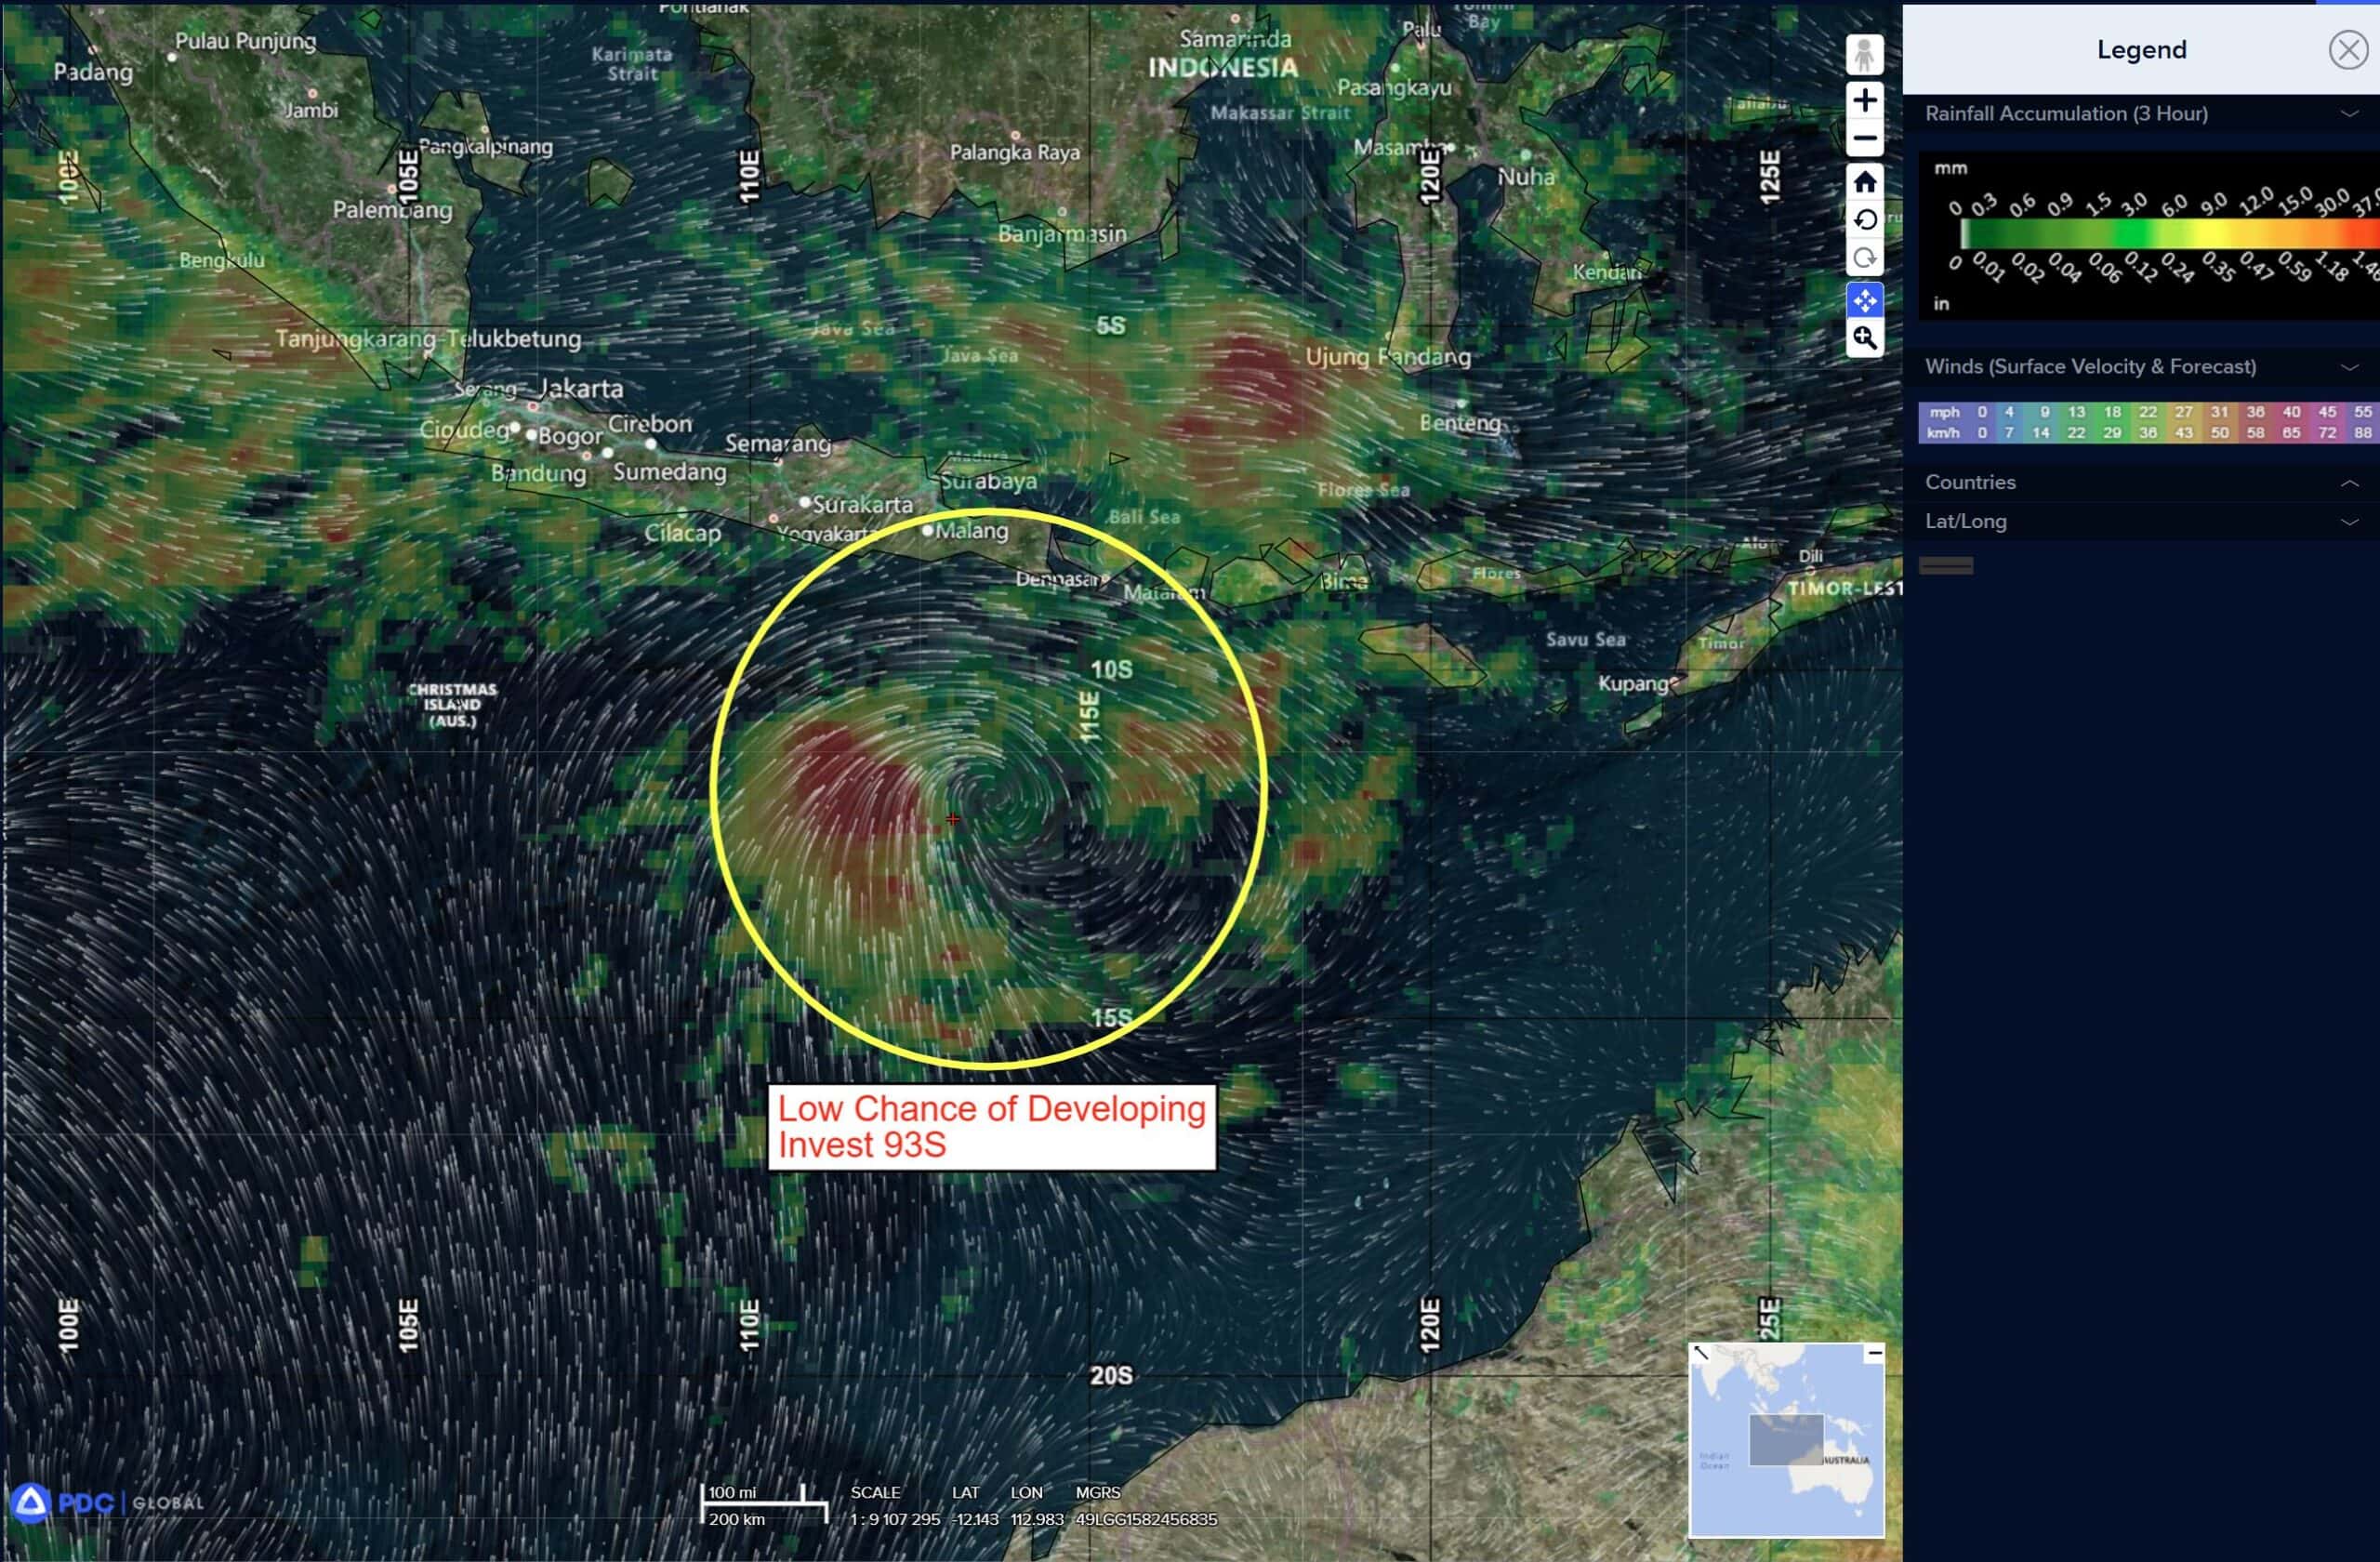Select the zoom-to-area magnifier tool
The image size is (2380, 1562).
(x=1864, y=338)
